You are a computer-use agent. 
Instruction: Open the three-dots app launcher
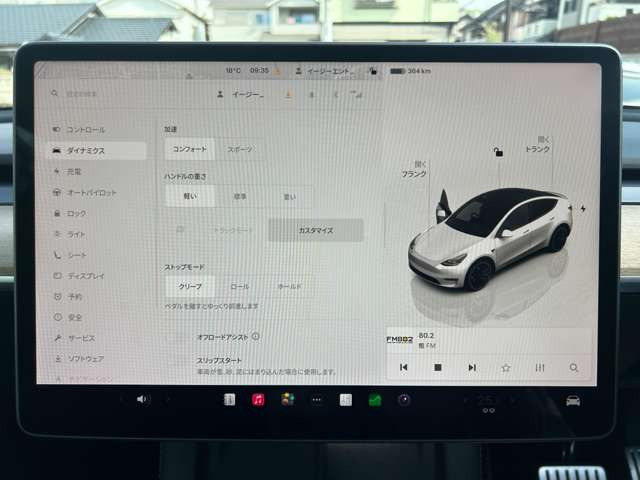317,400
